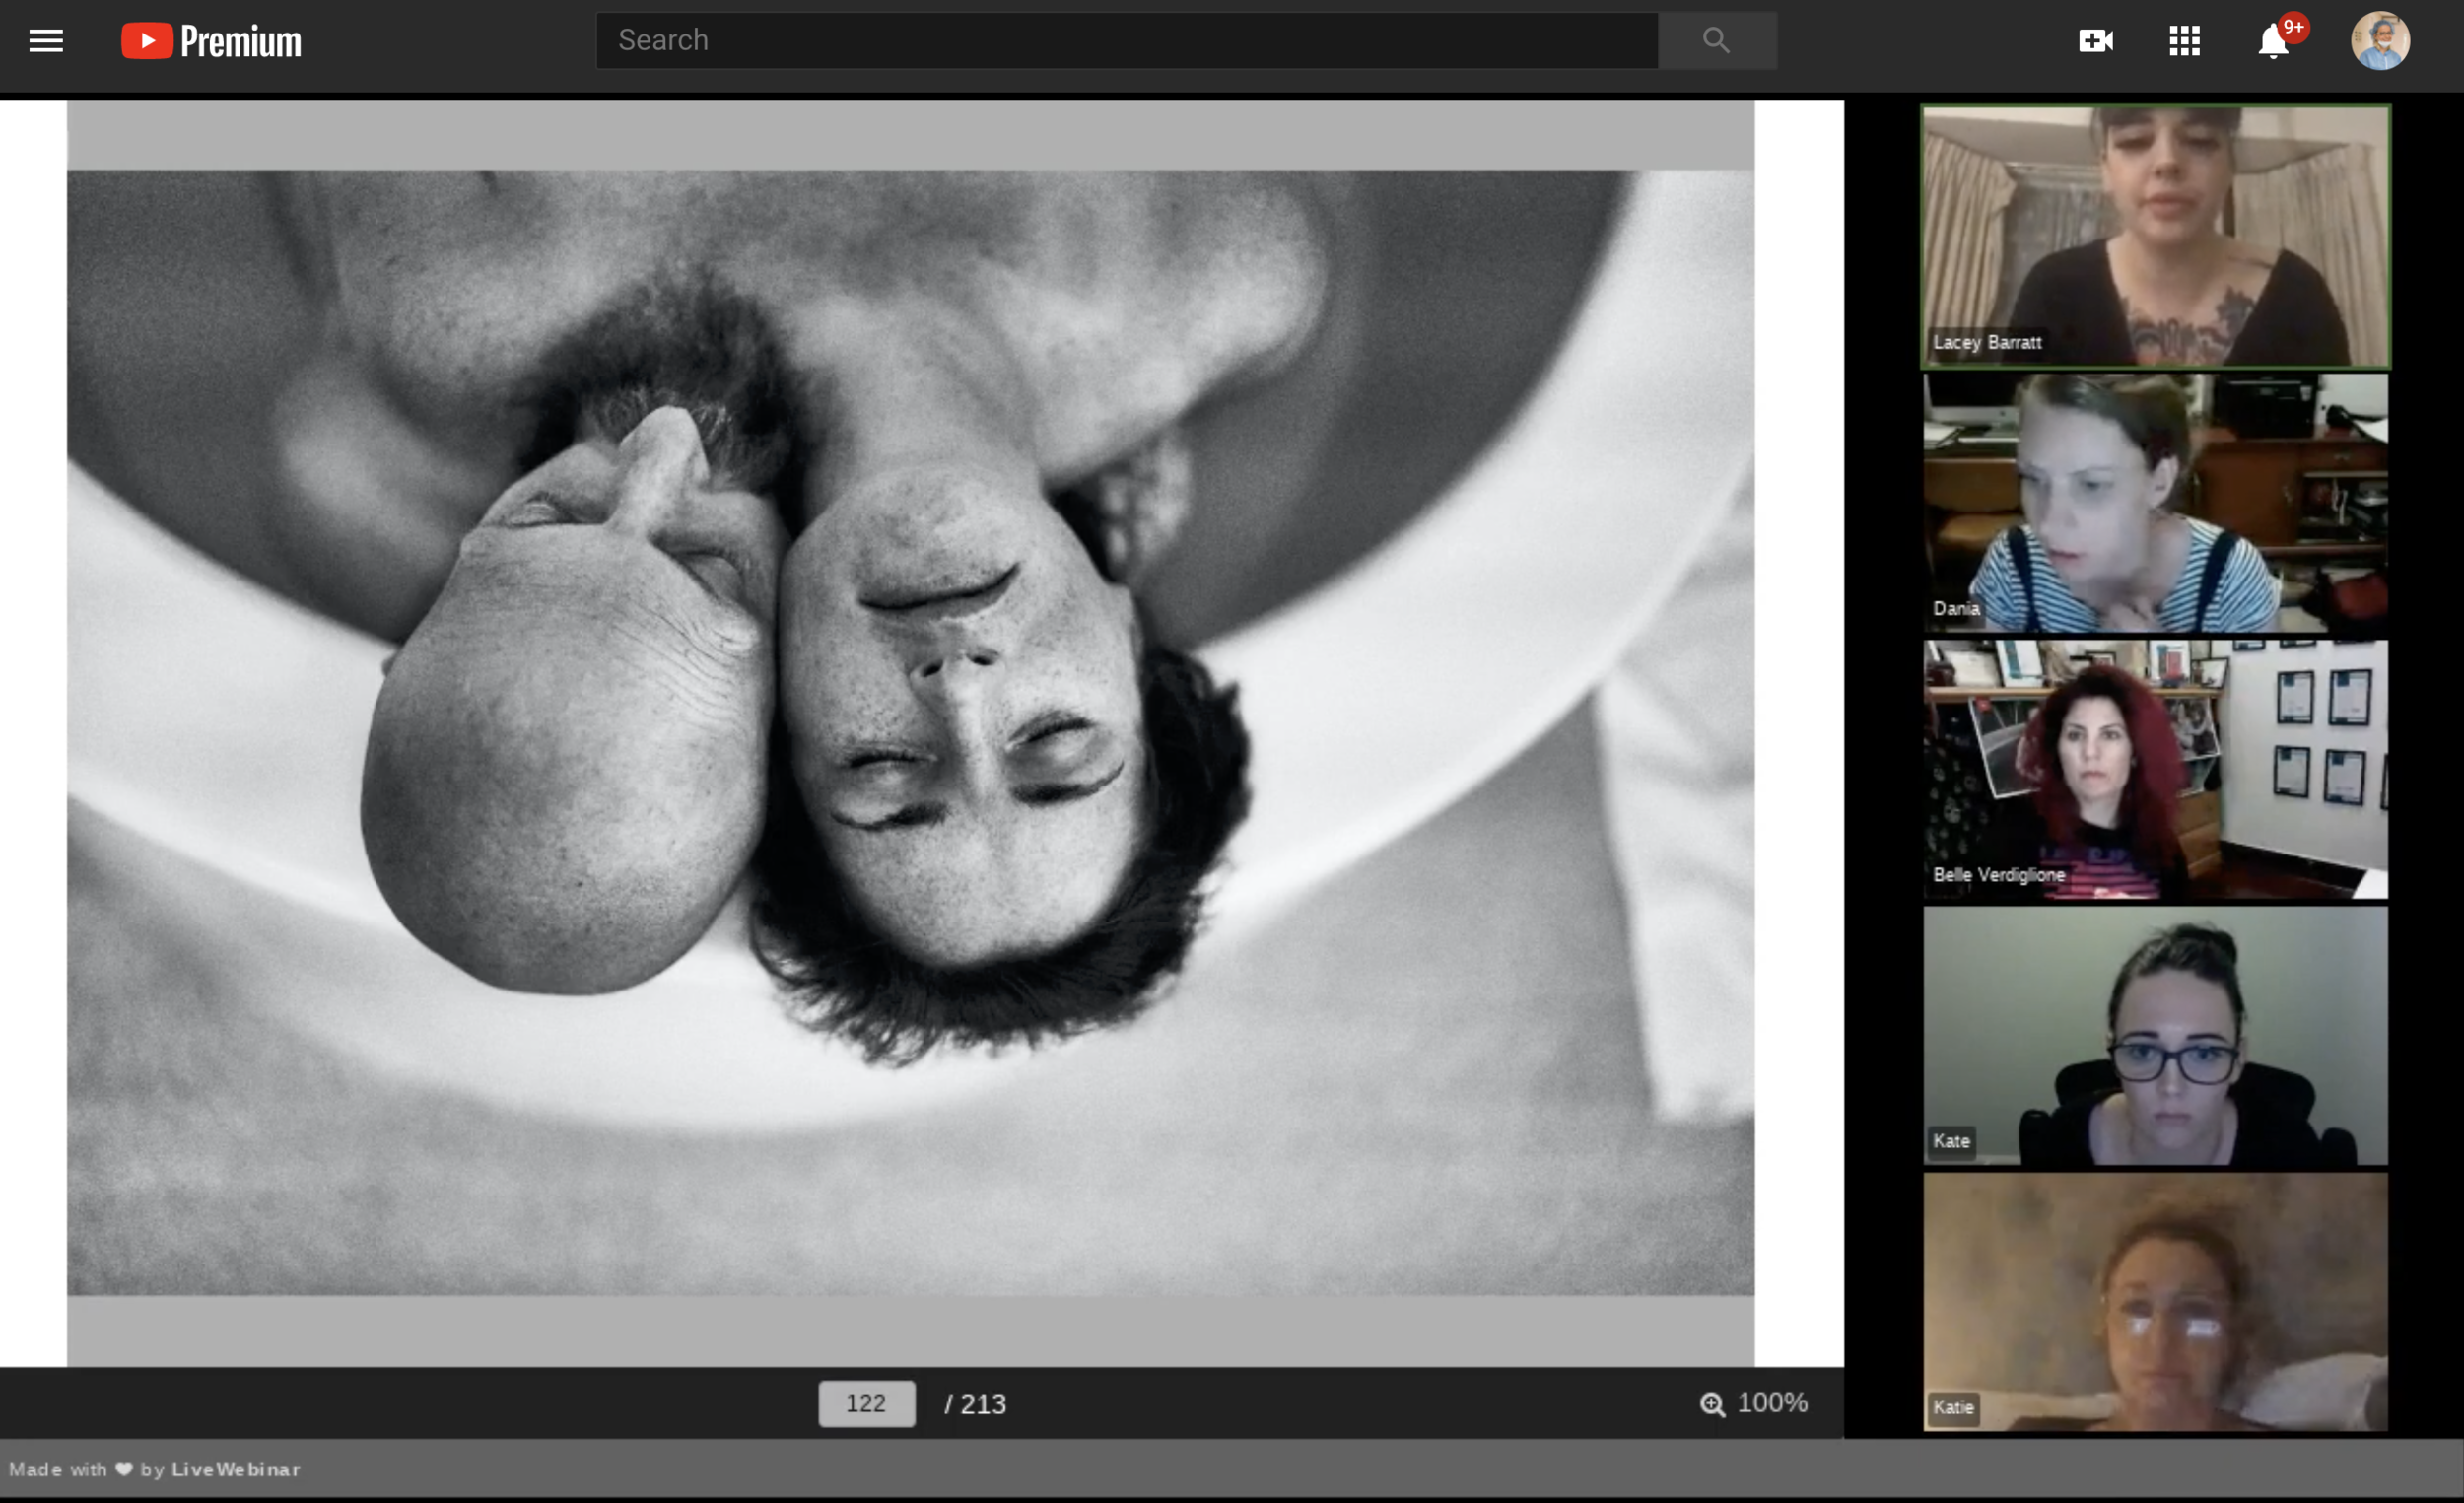2464x1503 pixels.
Task: Open the account avatar menu
Action: point(2379,41)
